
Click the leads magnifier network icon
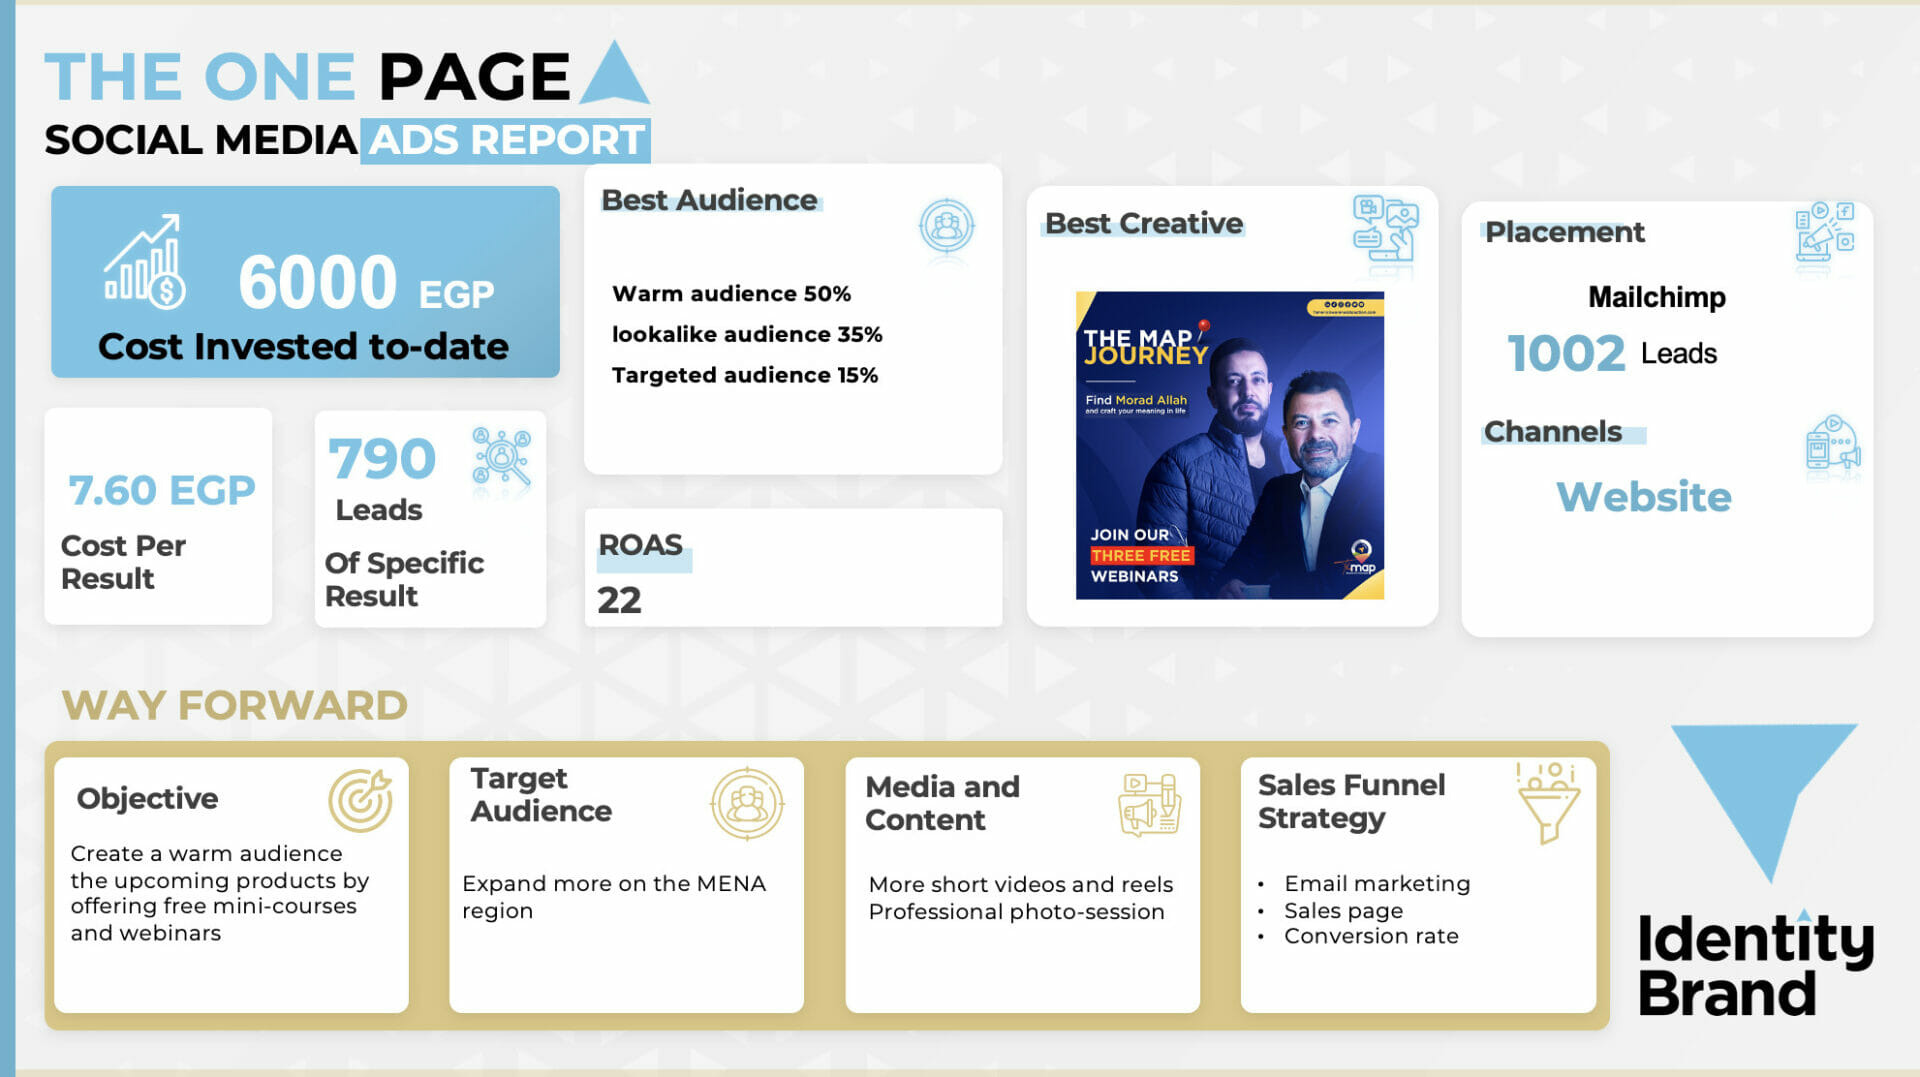coord(502,458)
